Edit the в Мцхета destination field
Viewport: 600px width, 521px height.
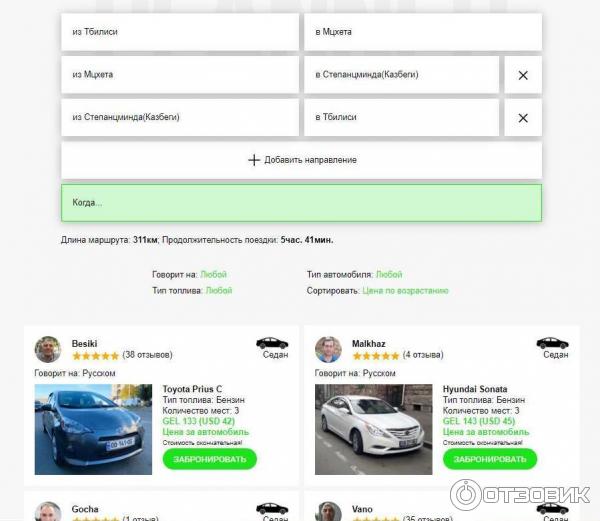tap(423, 32)
